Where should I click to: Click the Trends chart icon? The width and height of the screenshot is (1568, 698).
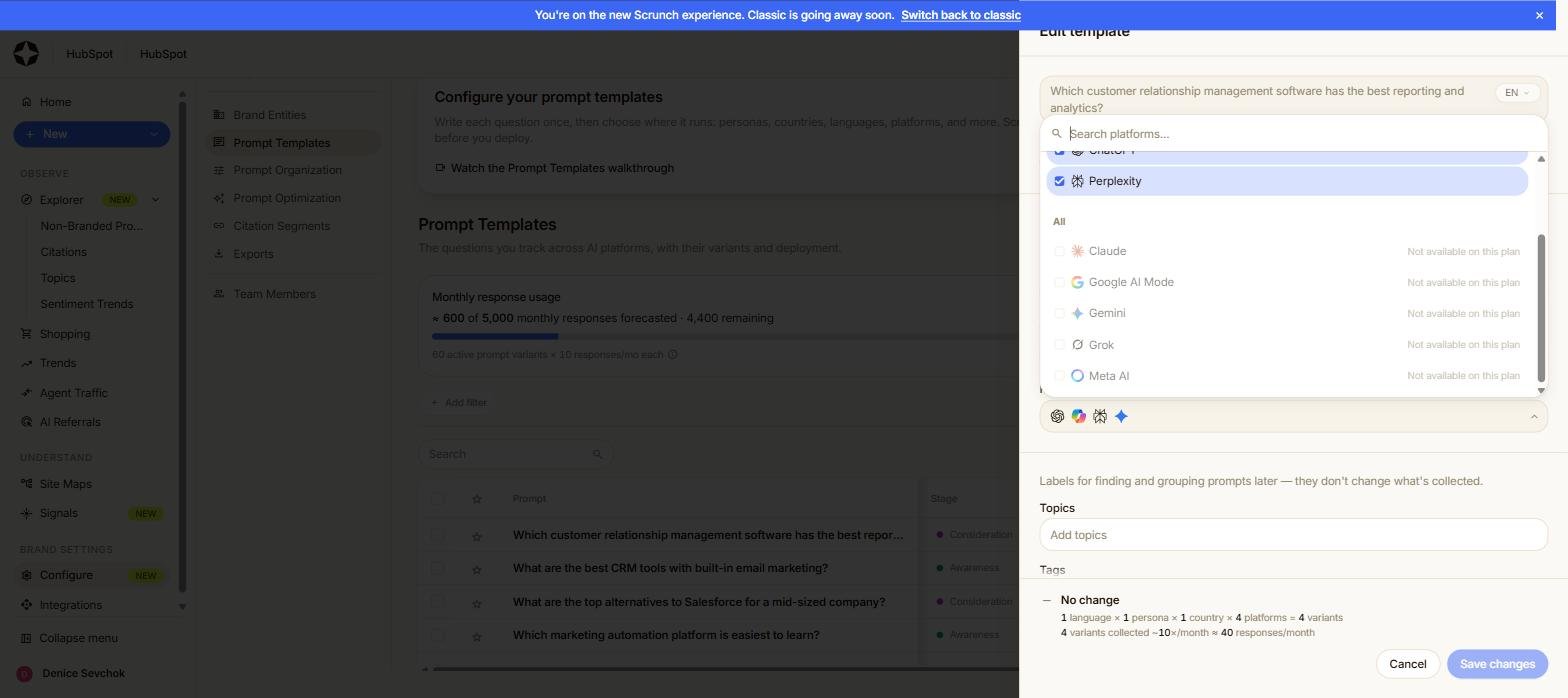26,363
